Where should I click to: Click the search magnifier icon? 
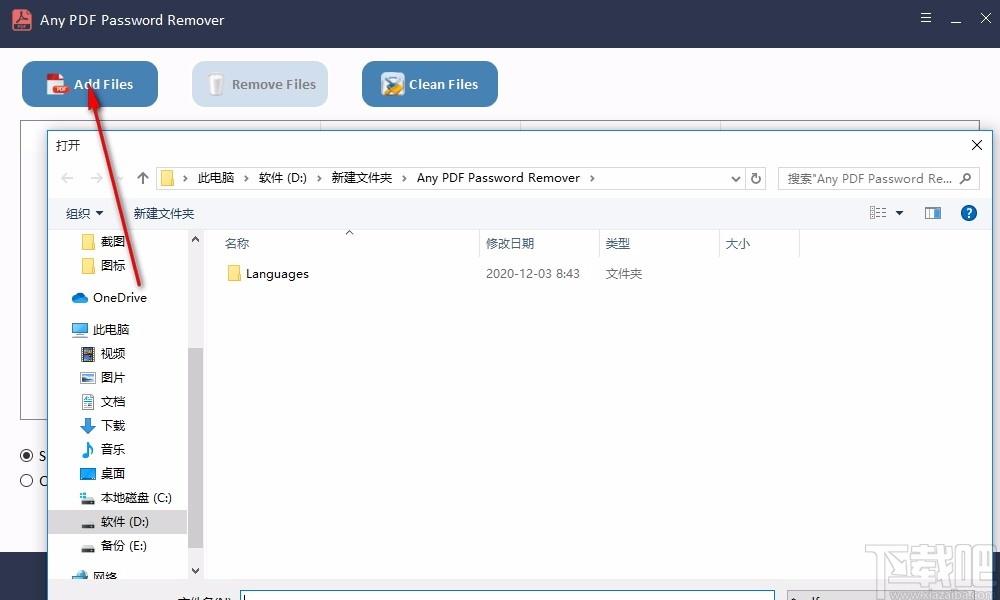(966, 179)
